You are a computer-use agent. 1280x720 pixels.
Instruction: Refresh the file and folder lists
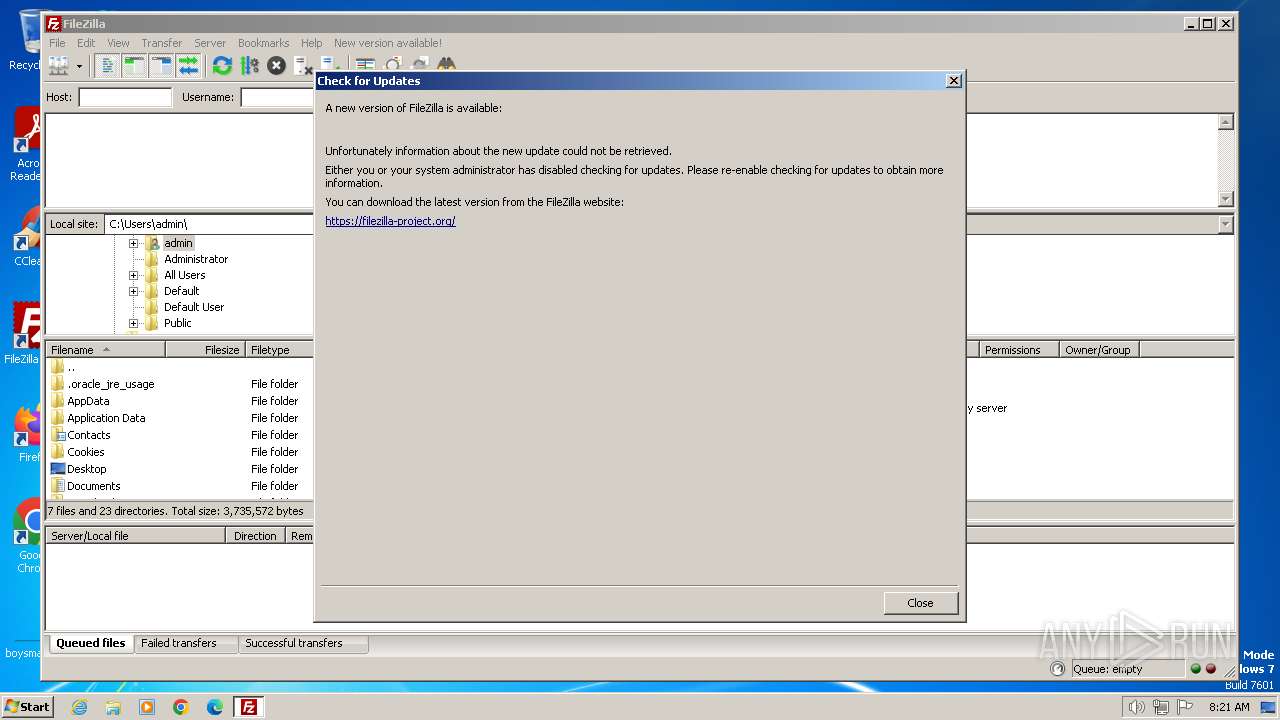click(x=222, y=66)
